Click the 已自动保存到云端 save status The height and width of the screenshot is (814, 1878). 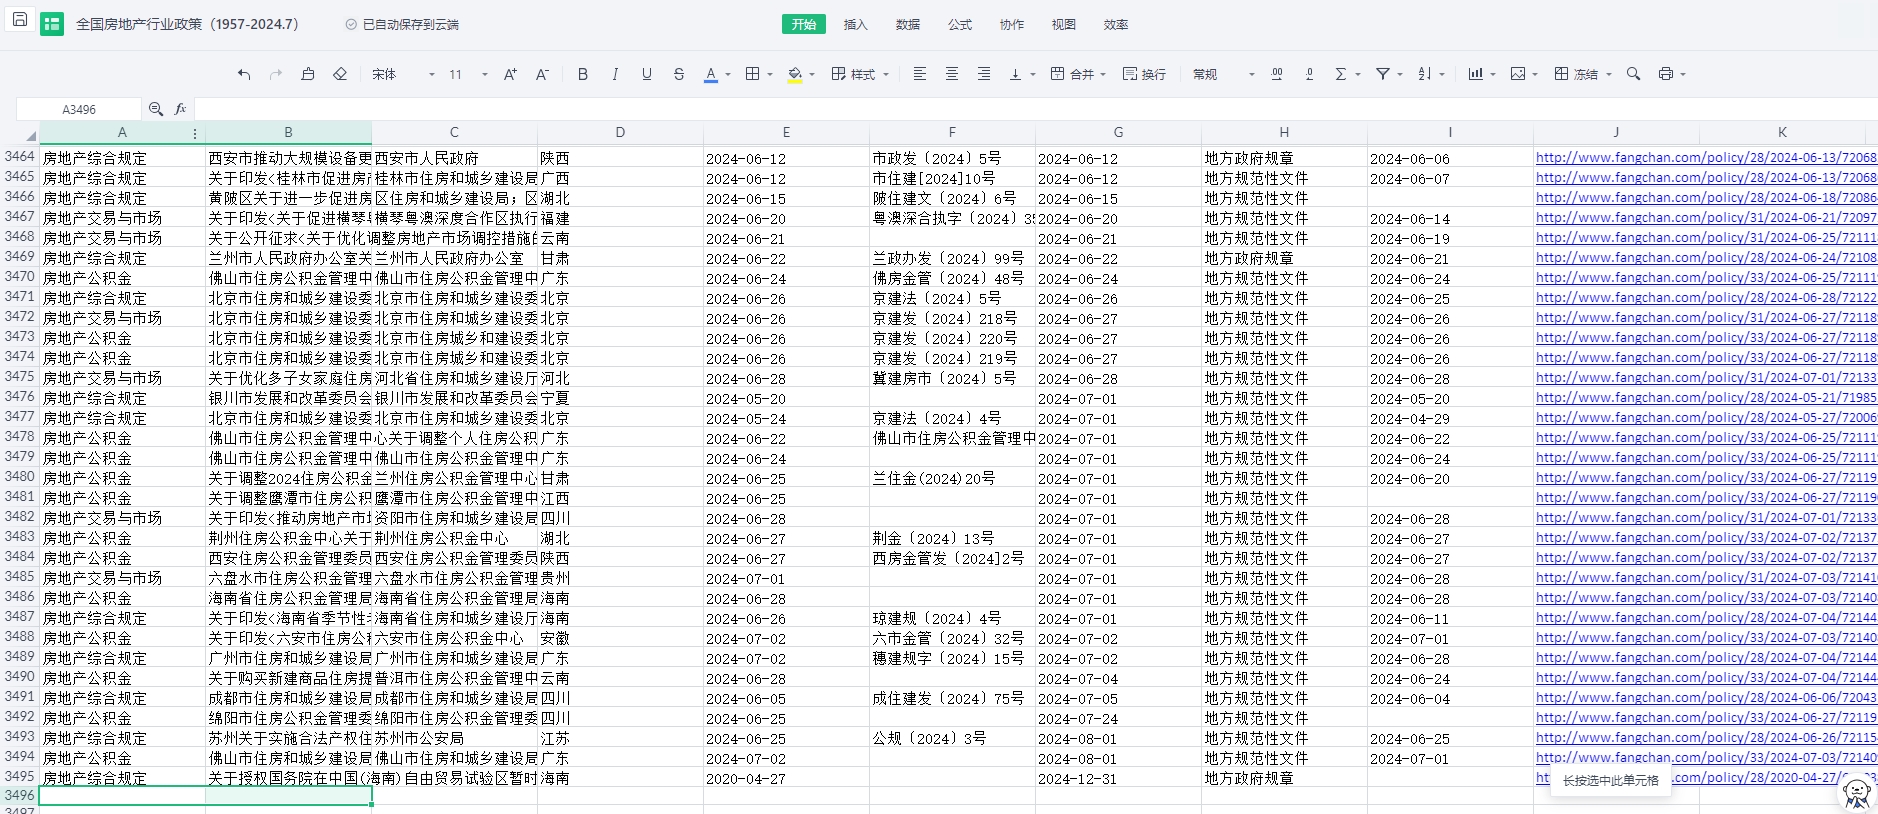pos(402,24)
